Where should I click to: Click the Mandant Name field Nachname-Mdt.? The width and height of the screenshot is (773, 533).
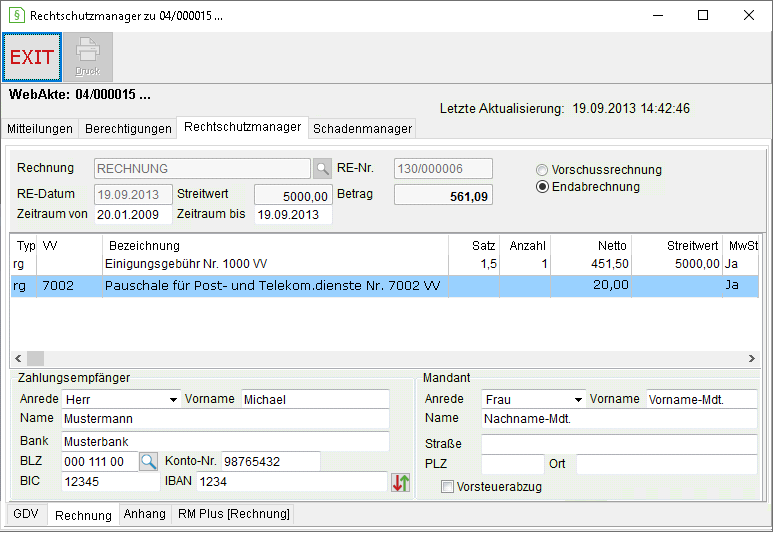click(619, 419)
